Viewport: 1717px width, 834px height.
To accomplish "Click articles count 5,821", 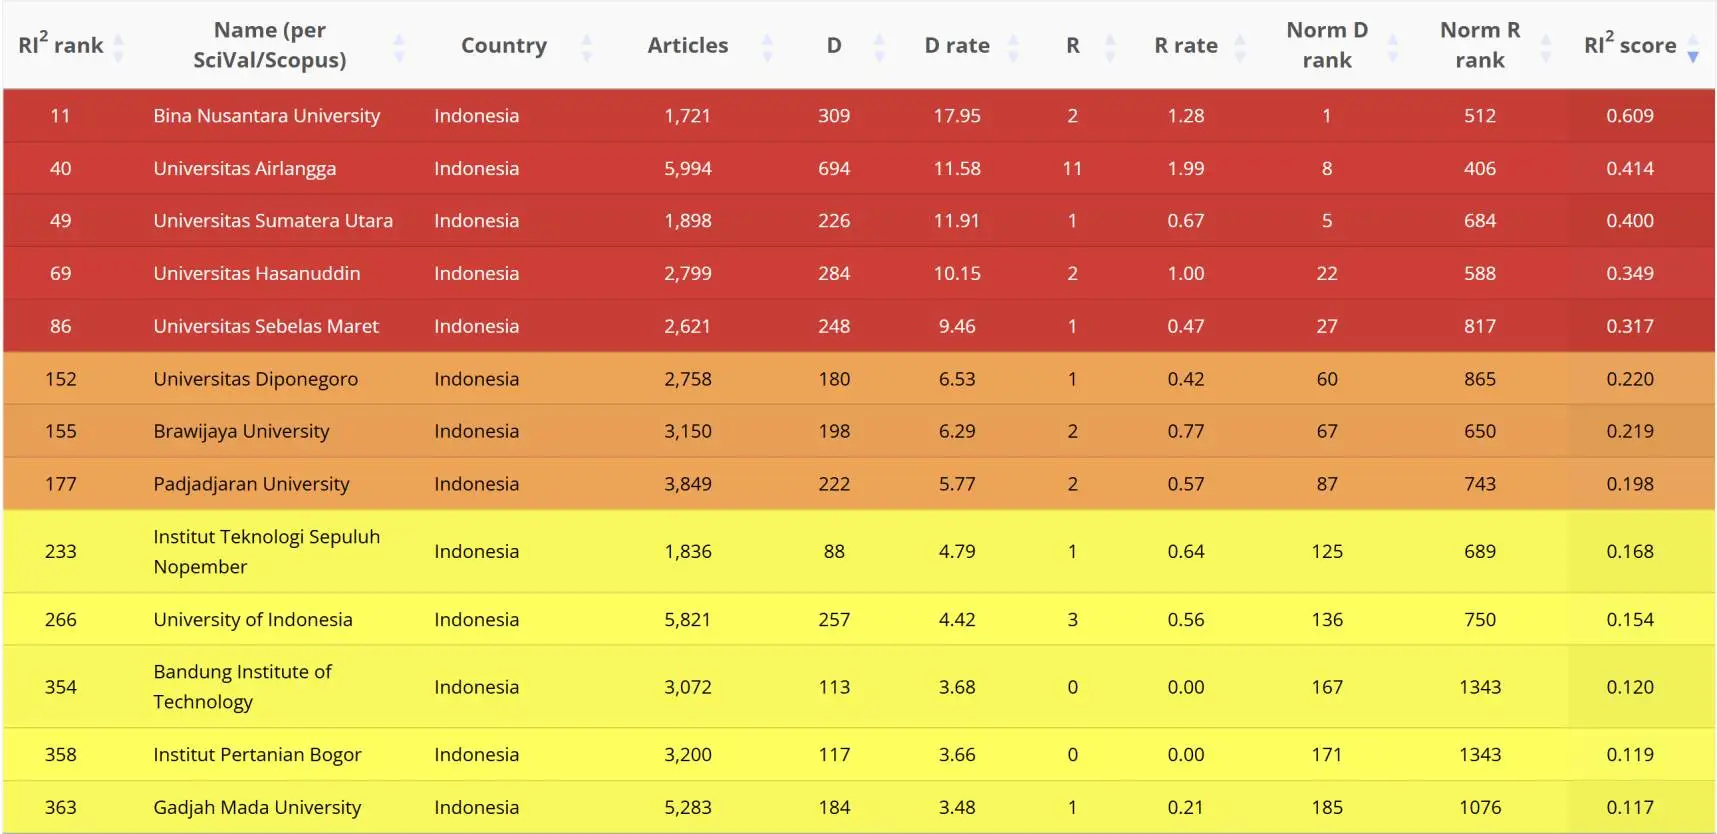I will [x=688, y=620].
